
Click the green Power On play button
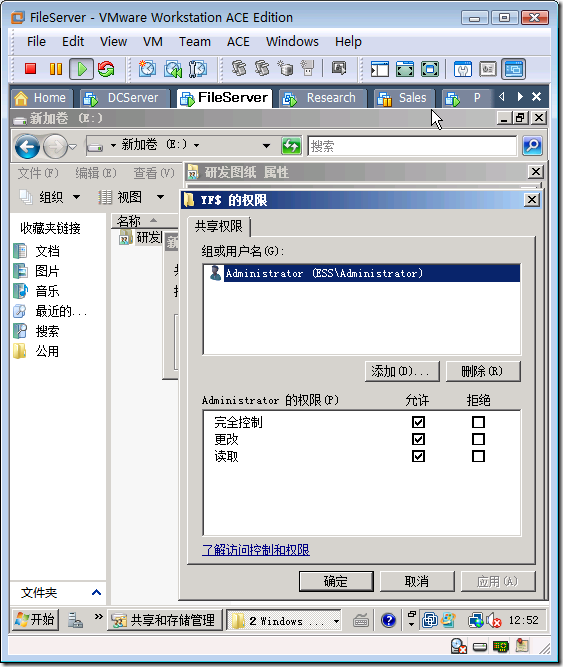coord(81,68)
